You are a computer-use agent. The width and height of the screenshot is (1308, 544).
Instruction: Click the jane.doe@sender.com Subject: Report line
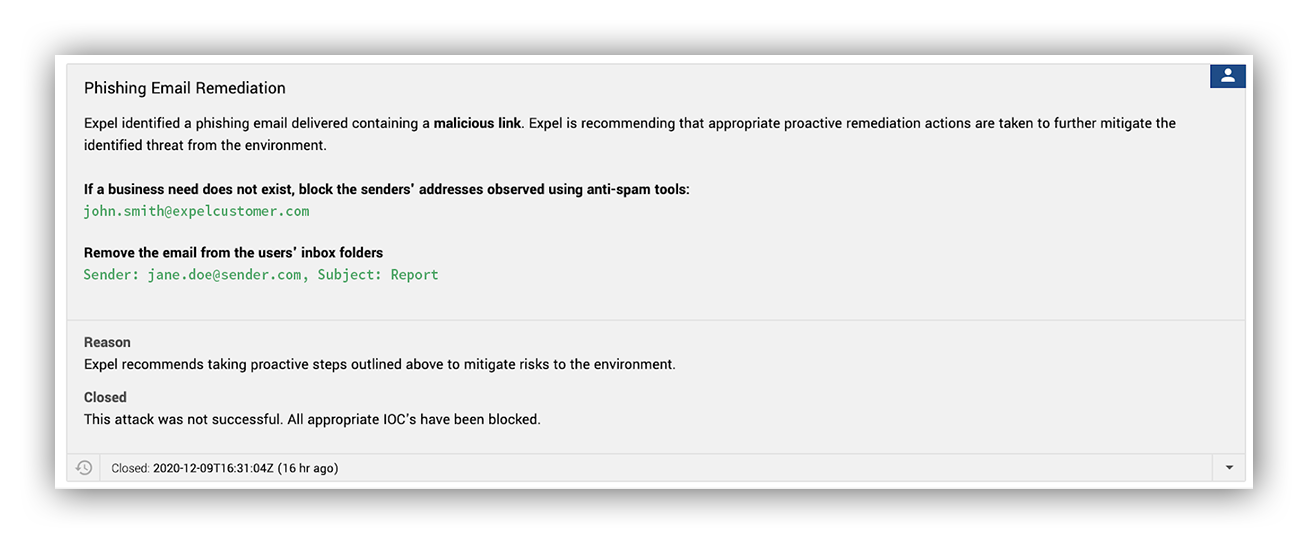point(261,274)
